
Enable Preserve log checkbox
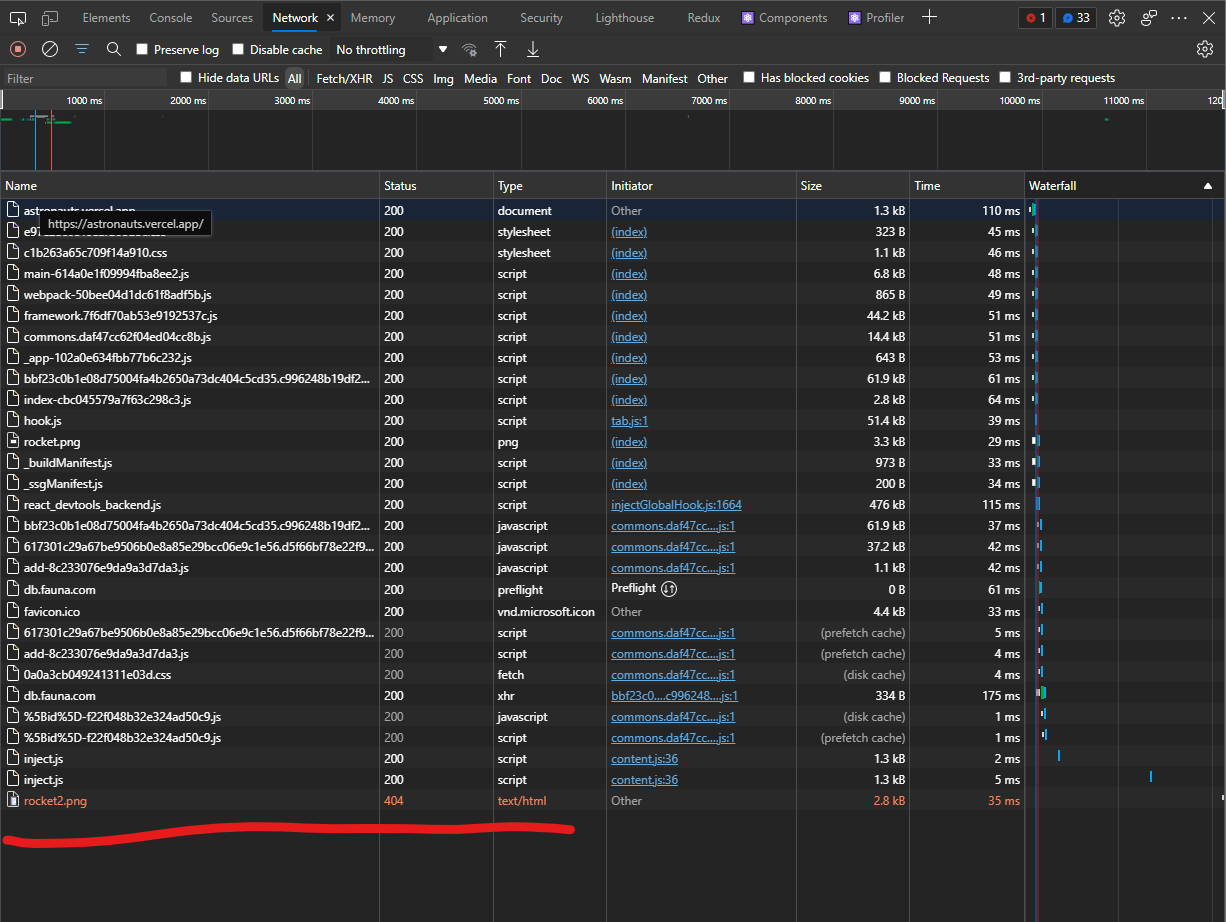(x=142, y=49)
